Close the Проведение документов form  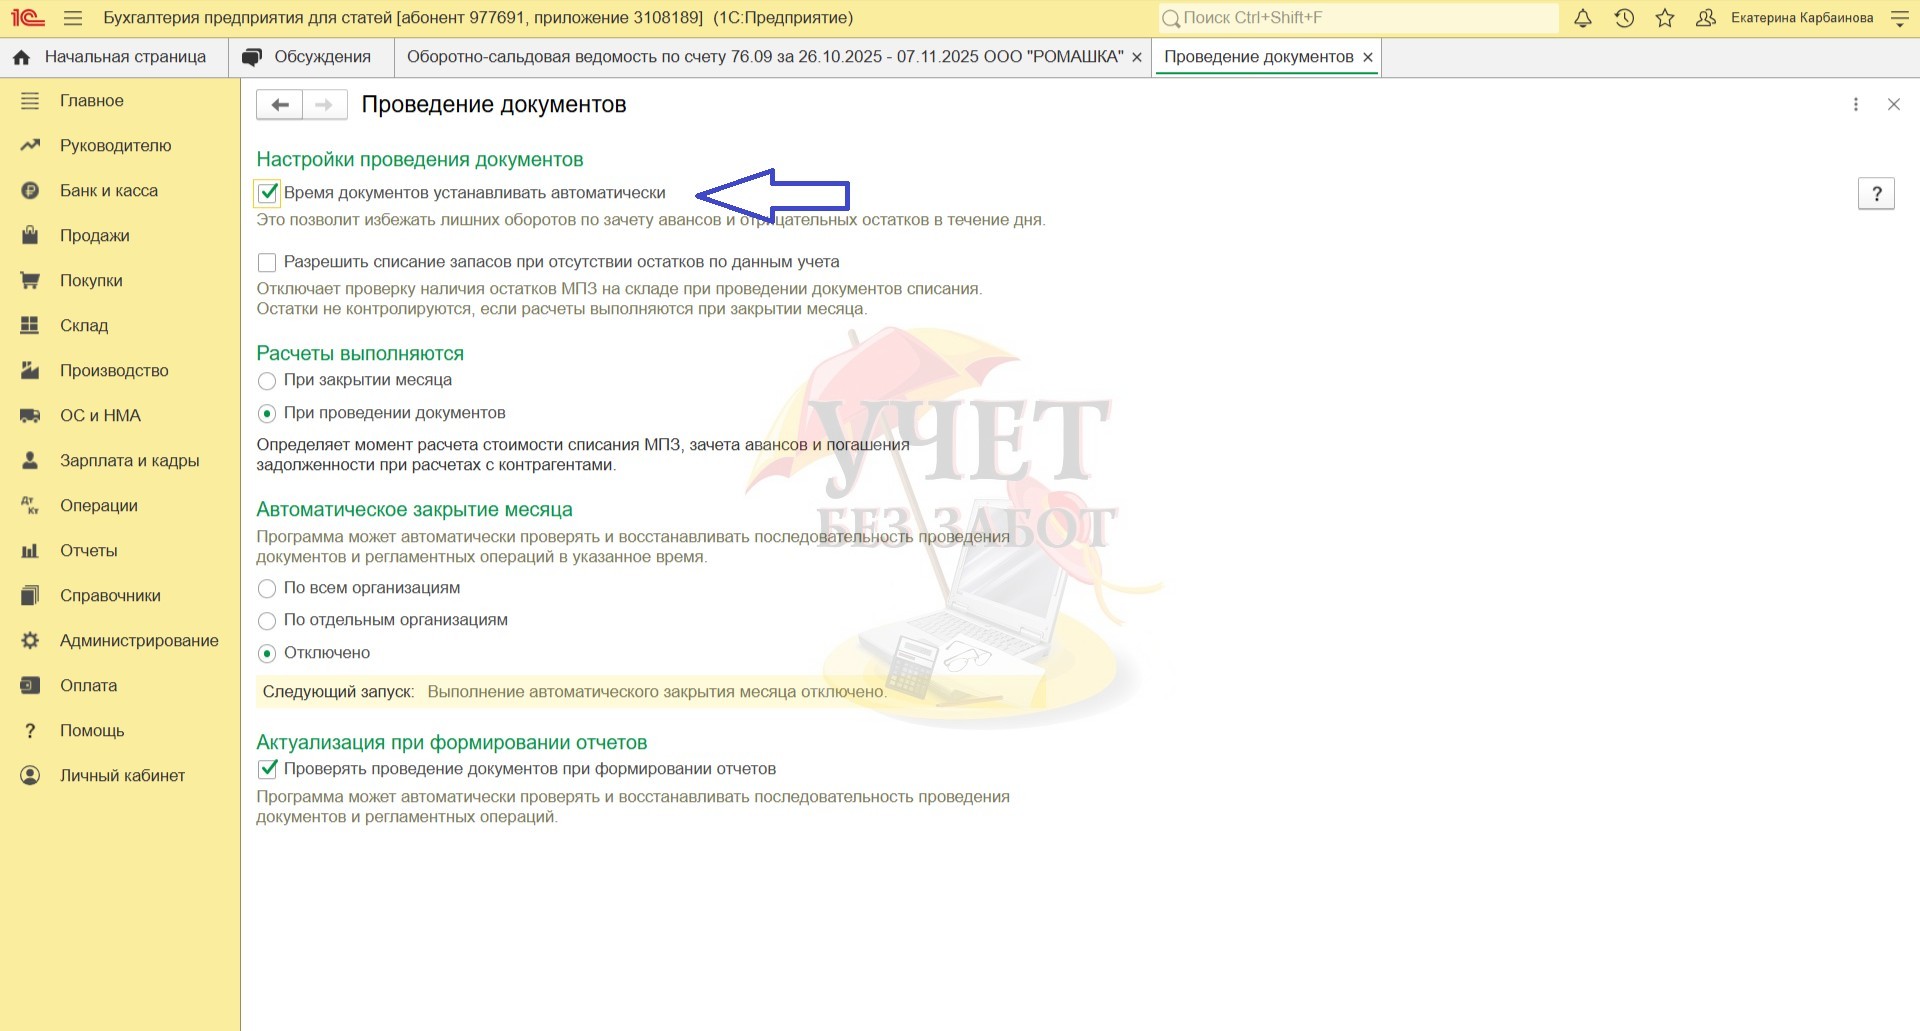tap(1894, 105)
